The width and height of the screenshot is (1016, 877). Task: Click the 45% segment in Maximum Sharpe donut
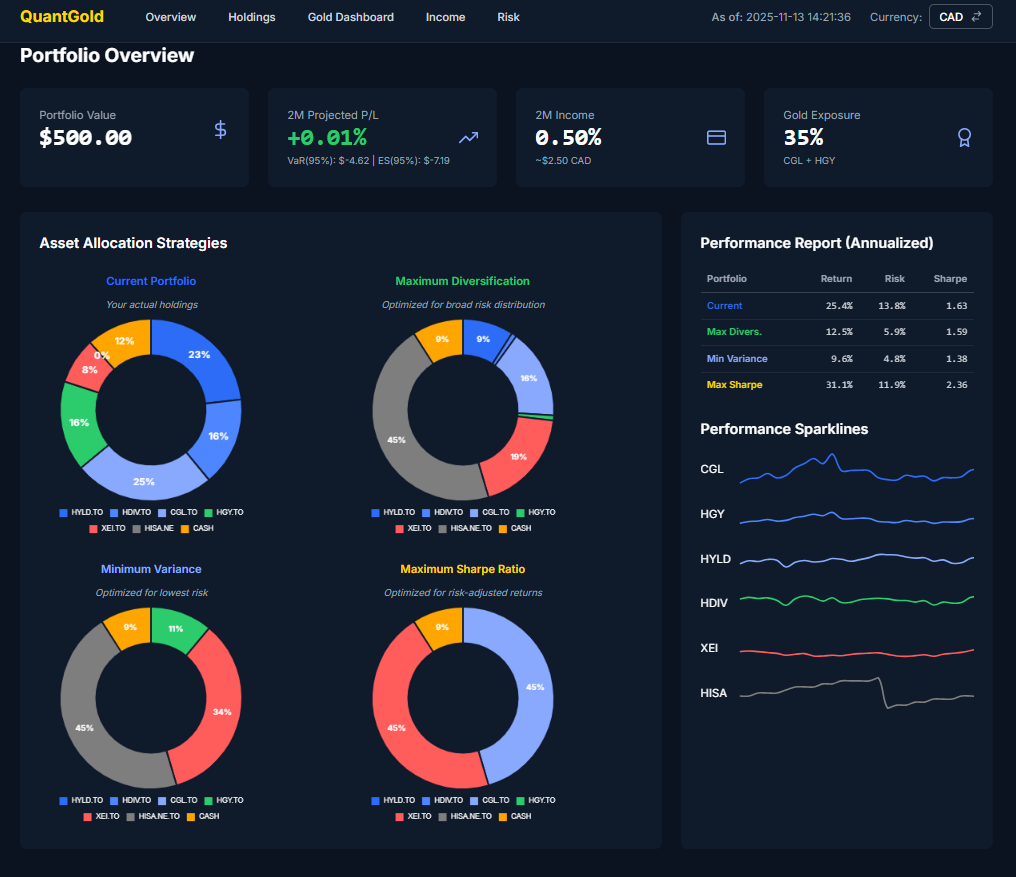(x=534, y=688)
